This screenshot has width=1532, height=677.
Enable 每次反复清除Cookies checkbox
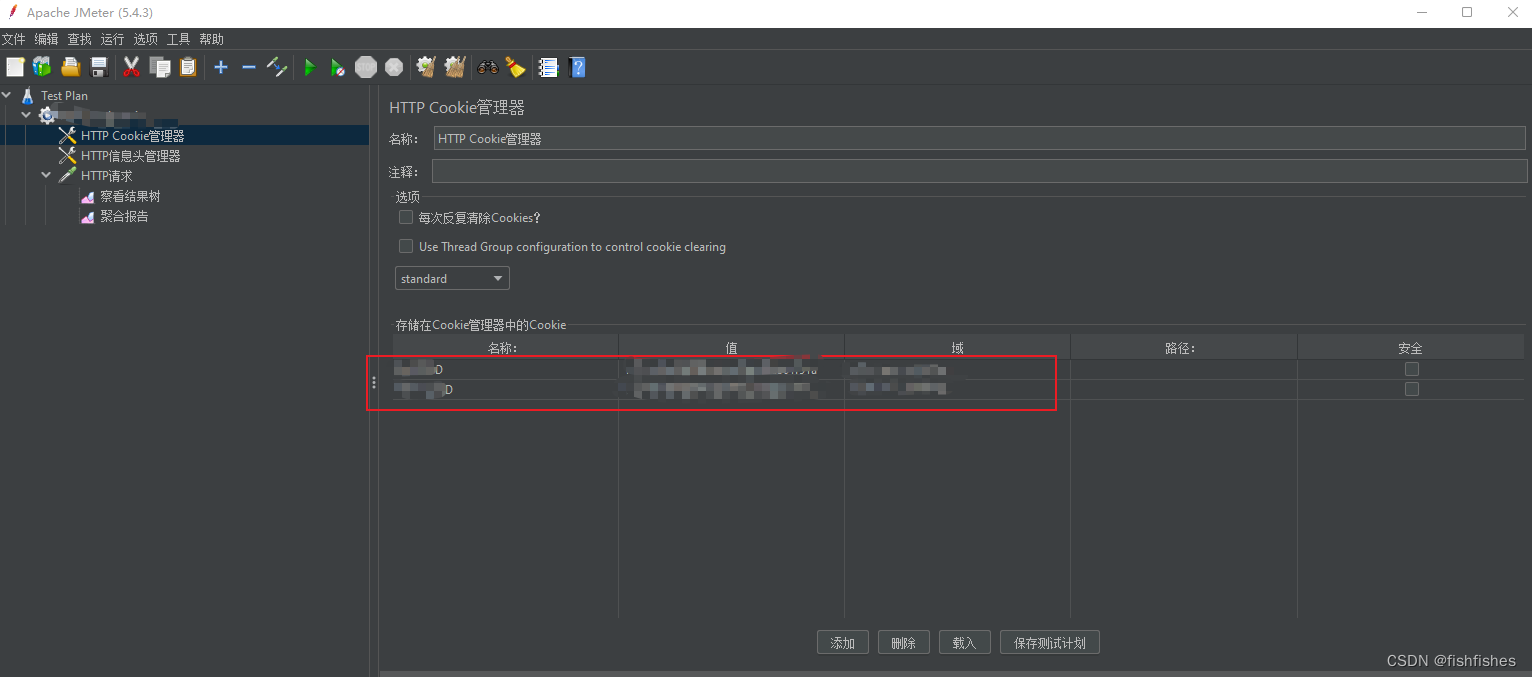tap(406, 217)
